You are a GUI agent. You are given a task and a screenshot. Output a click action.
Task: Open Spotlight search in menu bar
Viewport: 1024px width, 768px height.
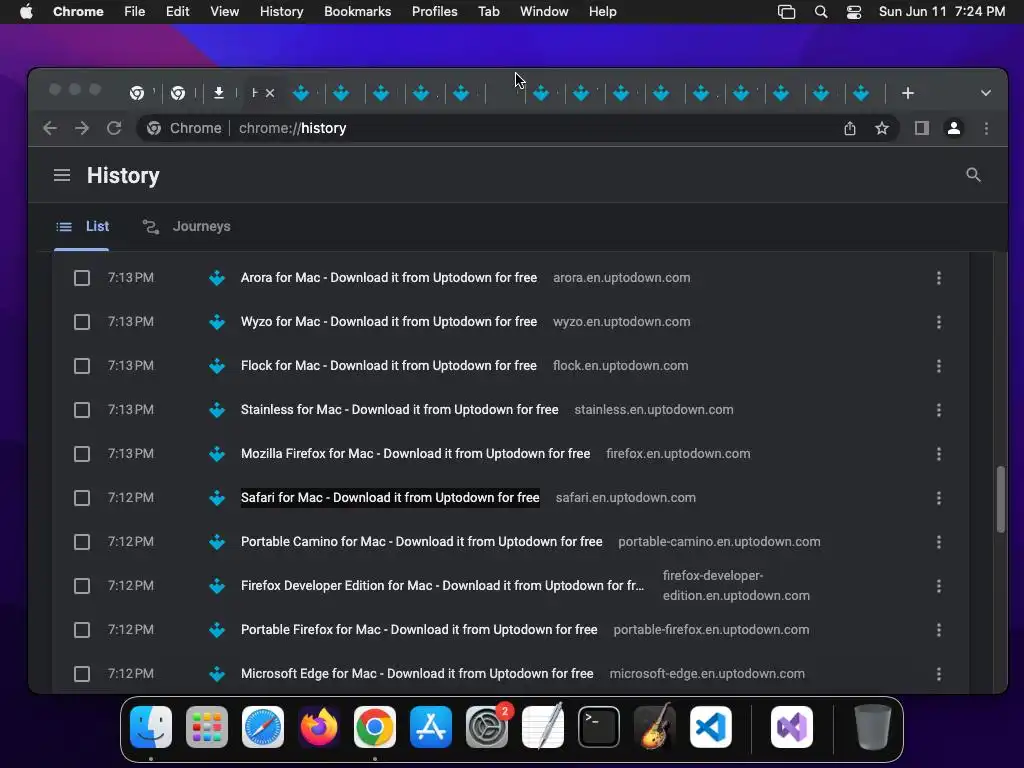[x=821, y=12]
